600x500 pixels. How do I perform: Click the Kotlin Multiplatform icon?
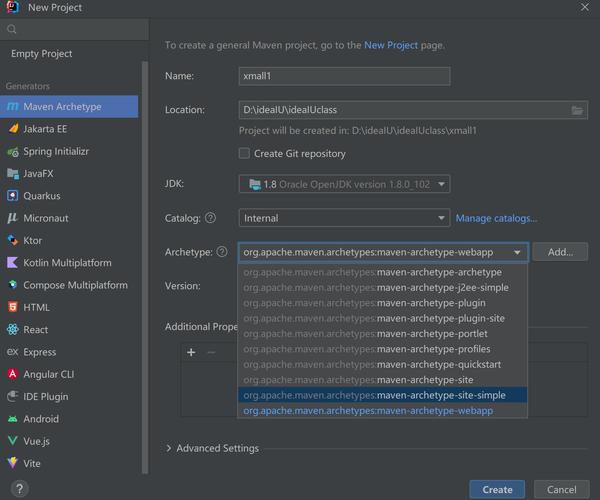(13, 262)
